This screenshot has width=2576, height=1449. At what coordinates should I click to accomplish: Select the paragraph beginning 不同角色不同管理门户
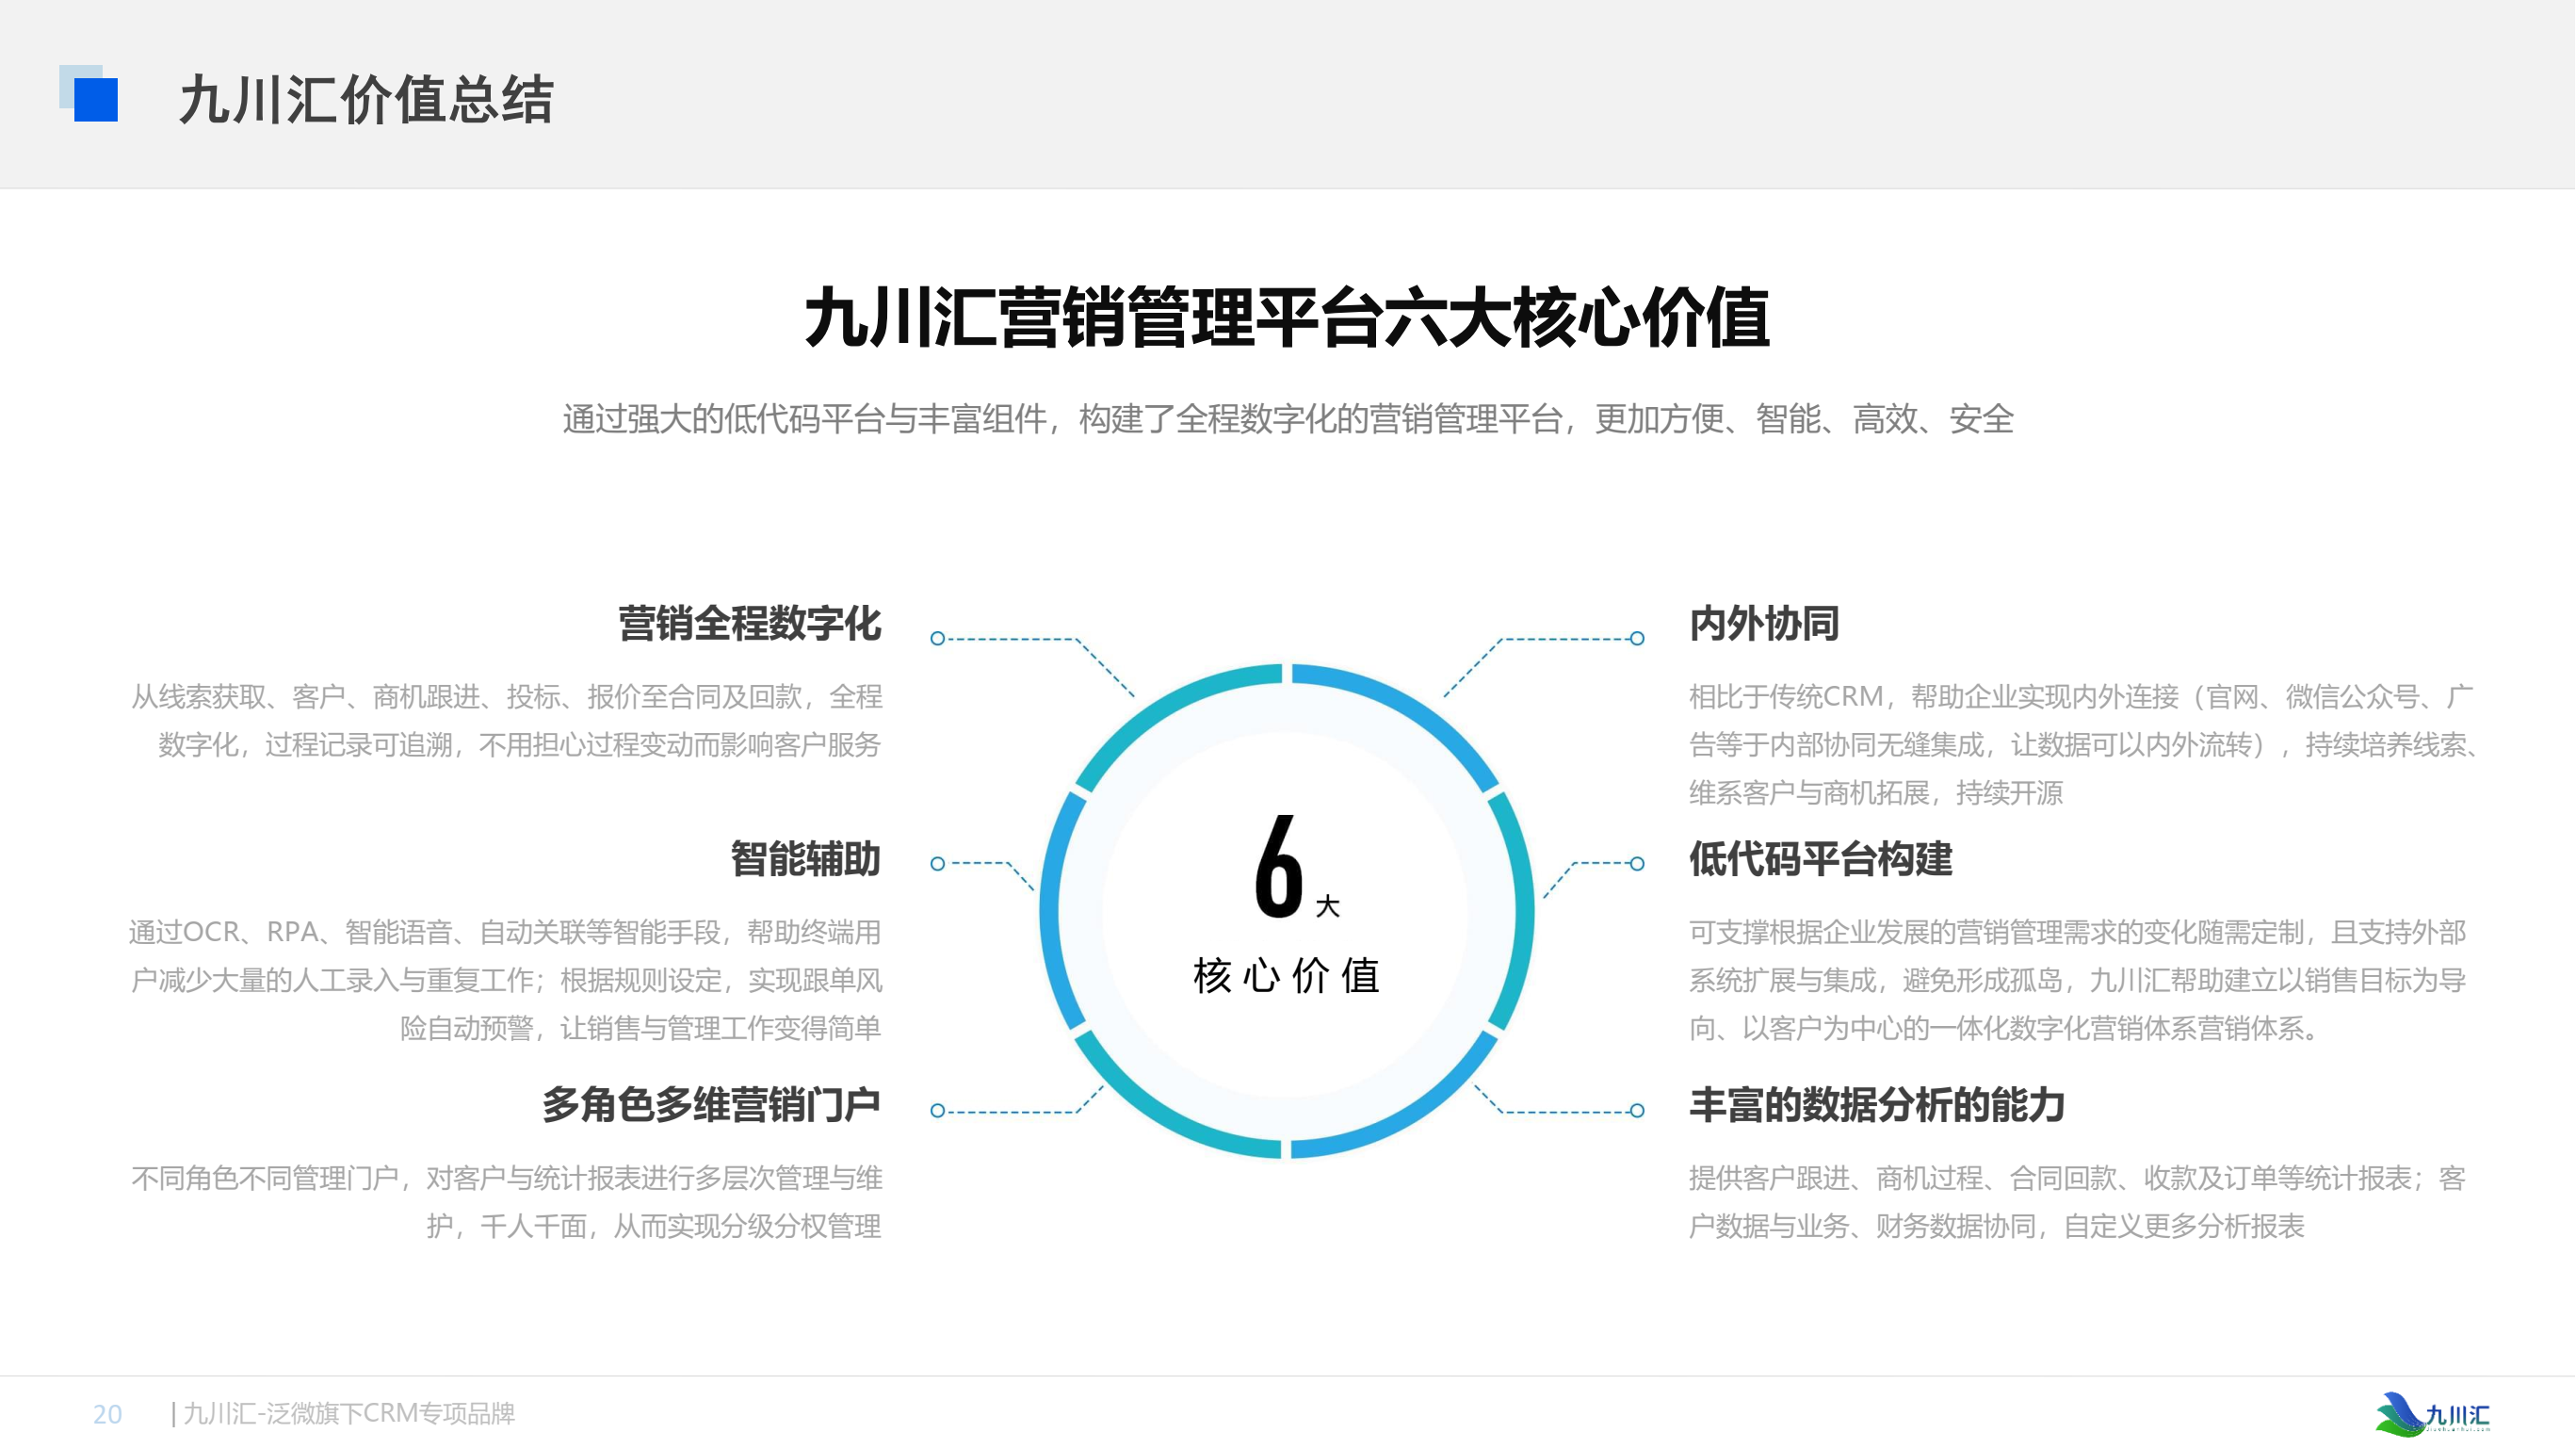507,1202
